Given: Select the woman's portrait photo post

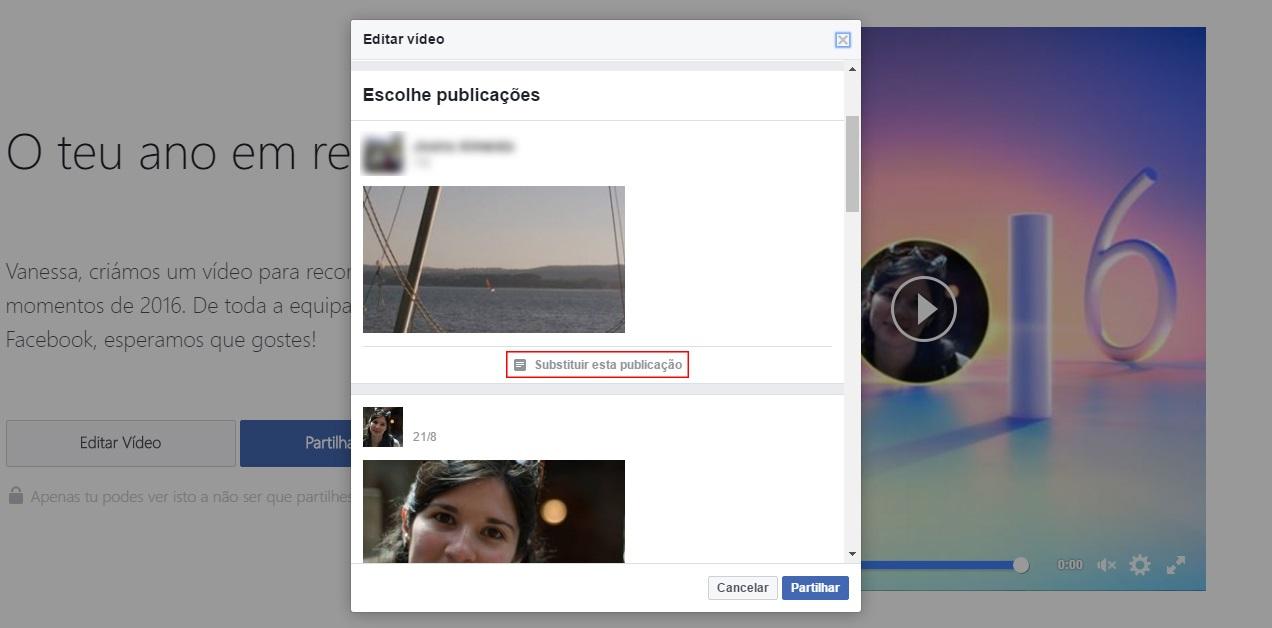Looking at the screenshot, I should tap(493, 510).
